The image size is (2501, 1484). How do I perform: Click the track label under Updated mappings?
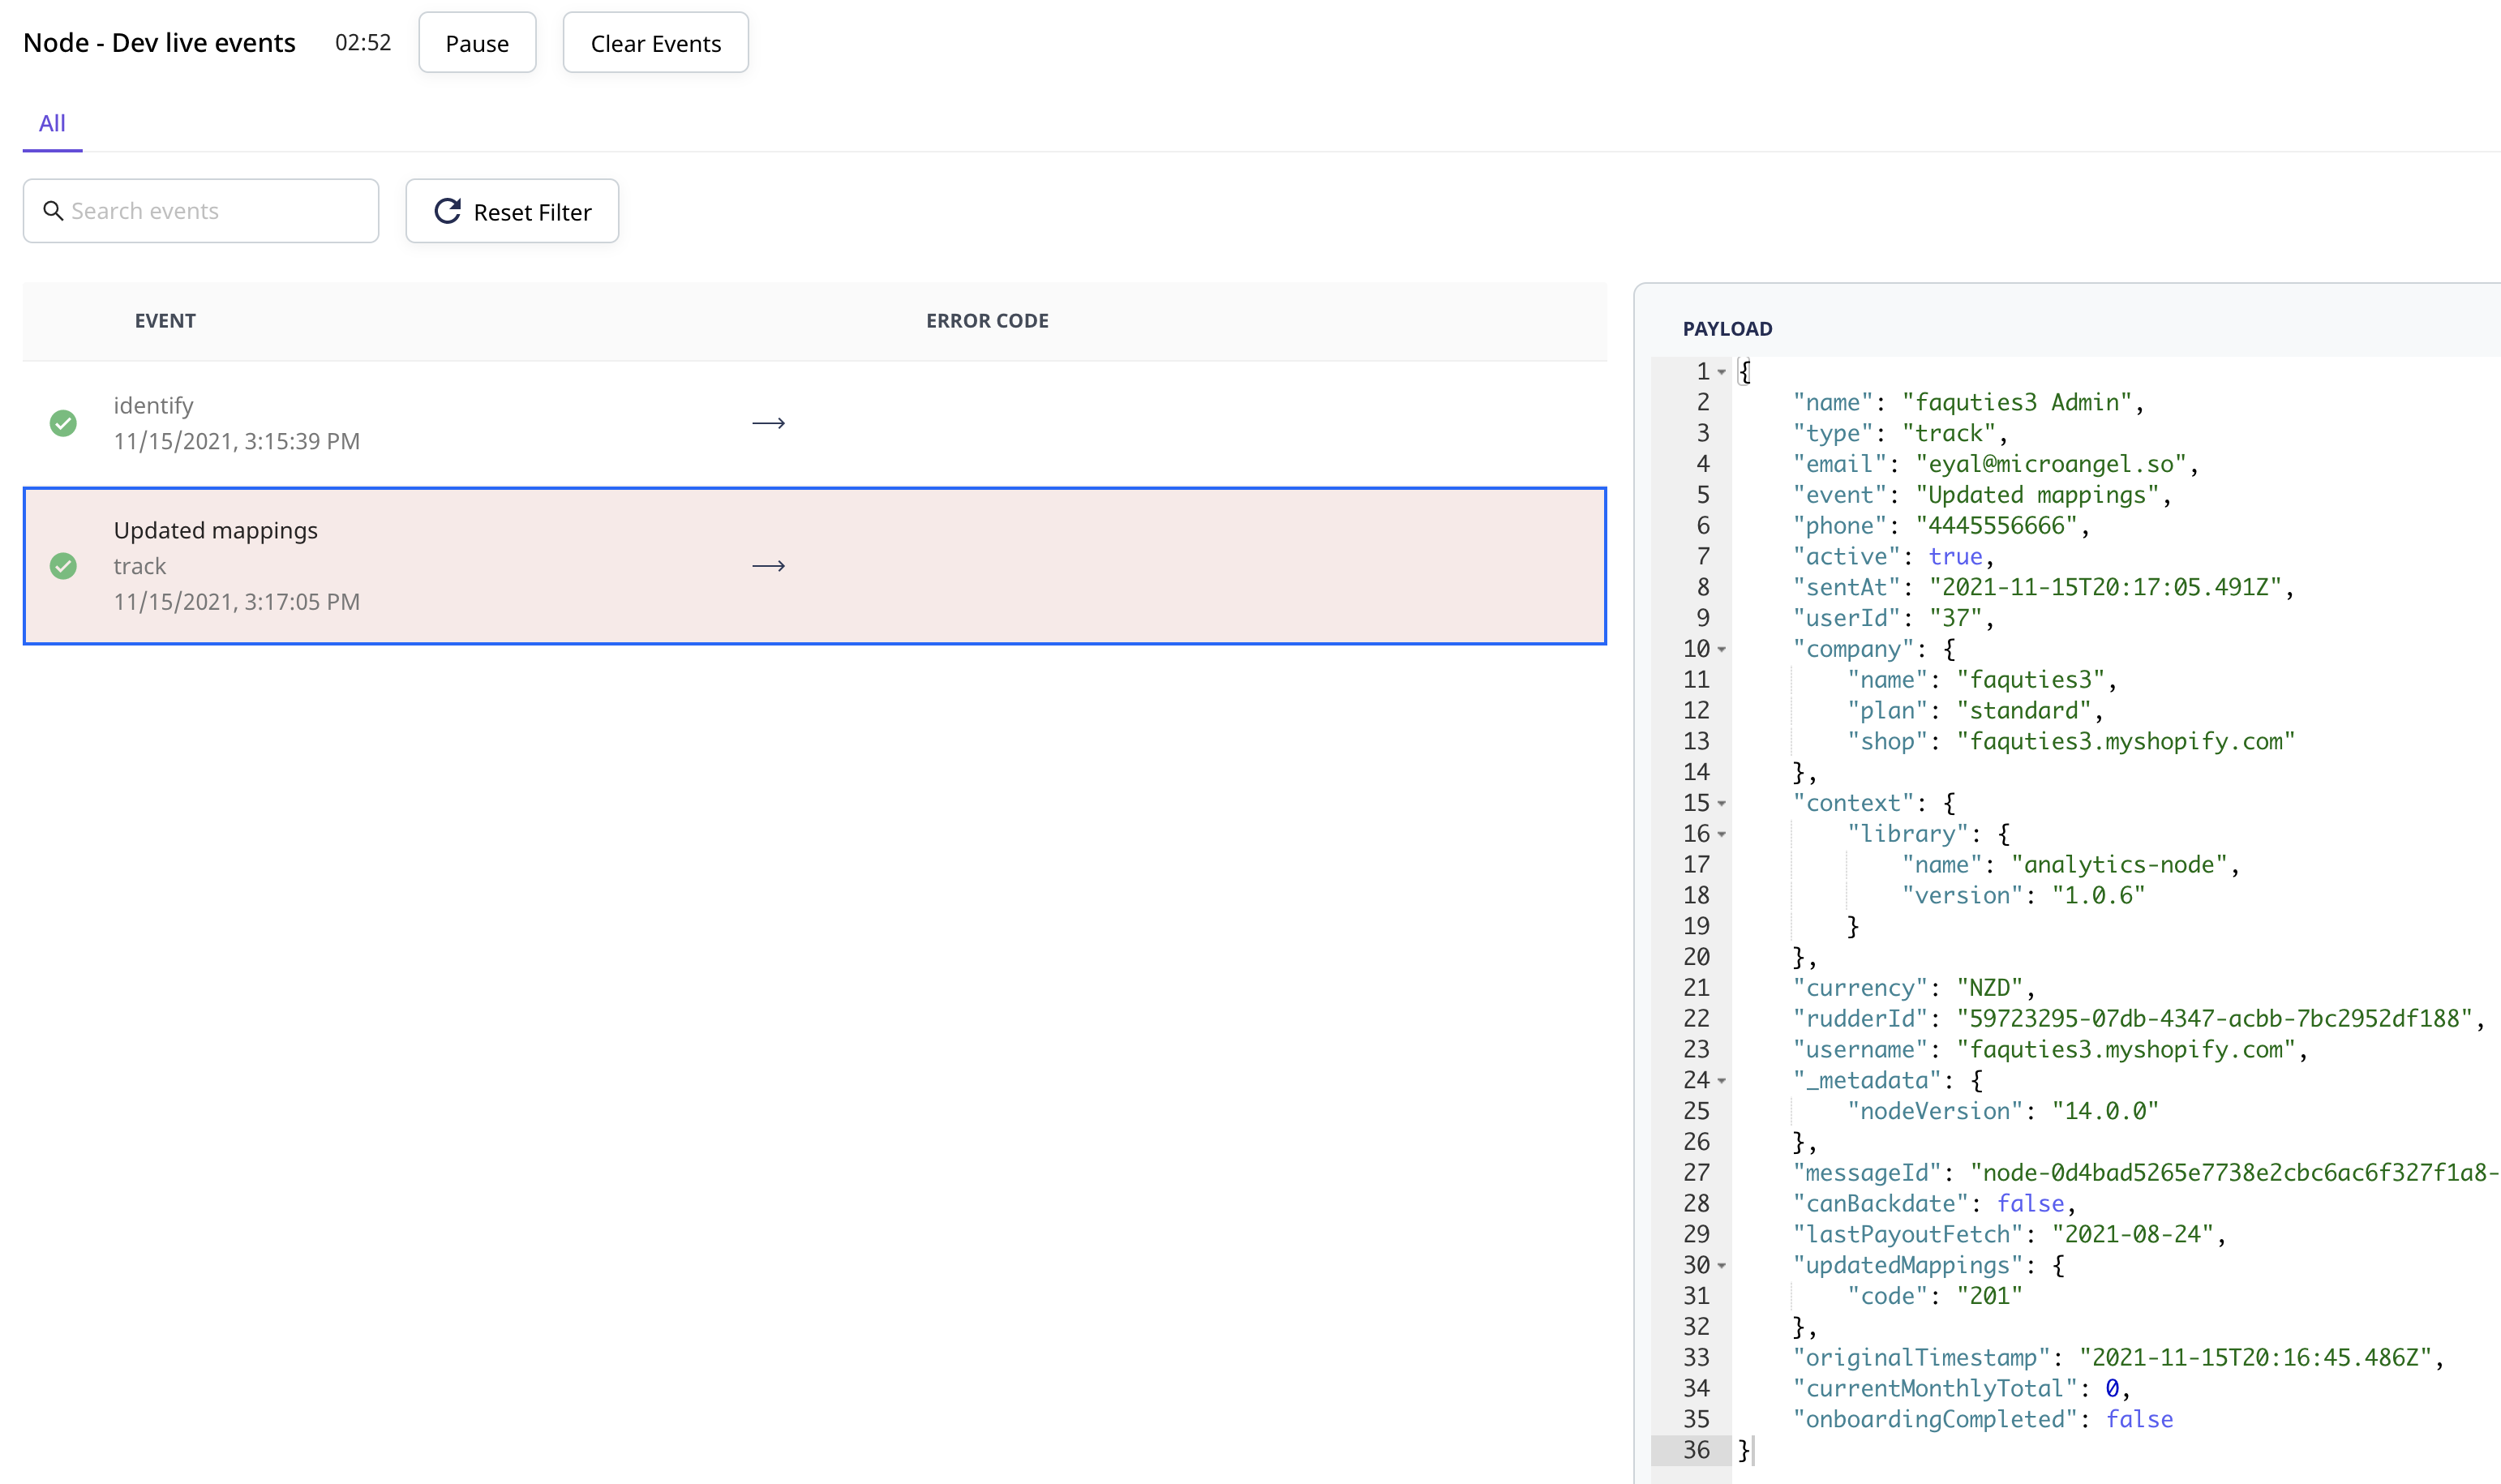(140, 566)
